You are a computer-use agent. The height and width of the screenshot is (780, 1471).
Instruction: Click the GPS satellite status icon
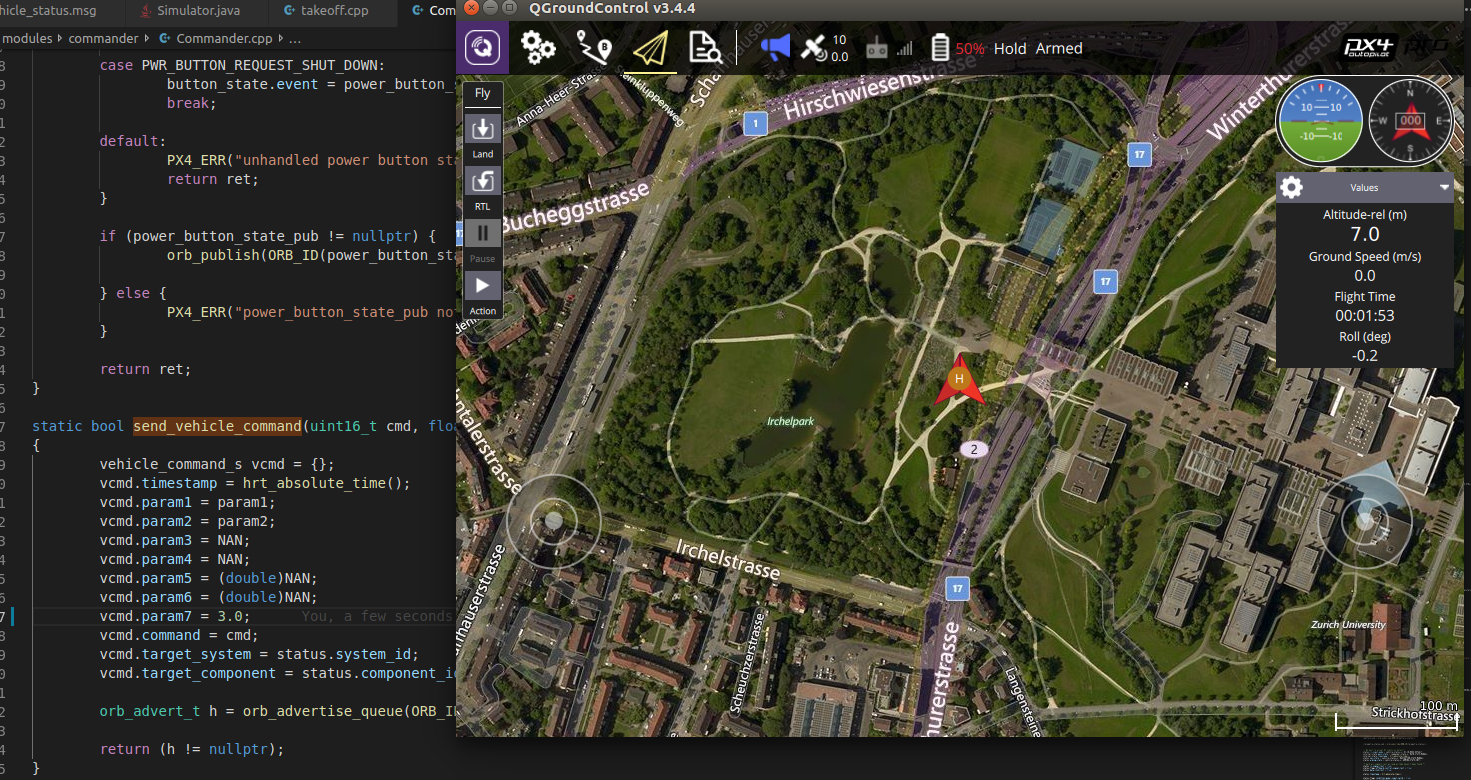click(814, 48)
